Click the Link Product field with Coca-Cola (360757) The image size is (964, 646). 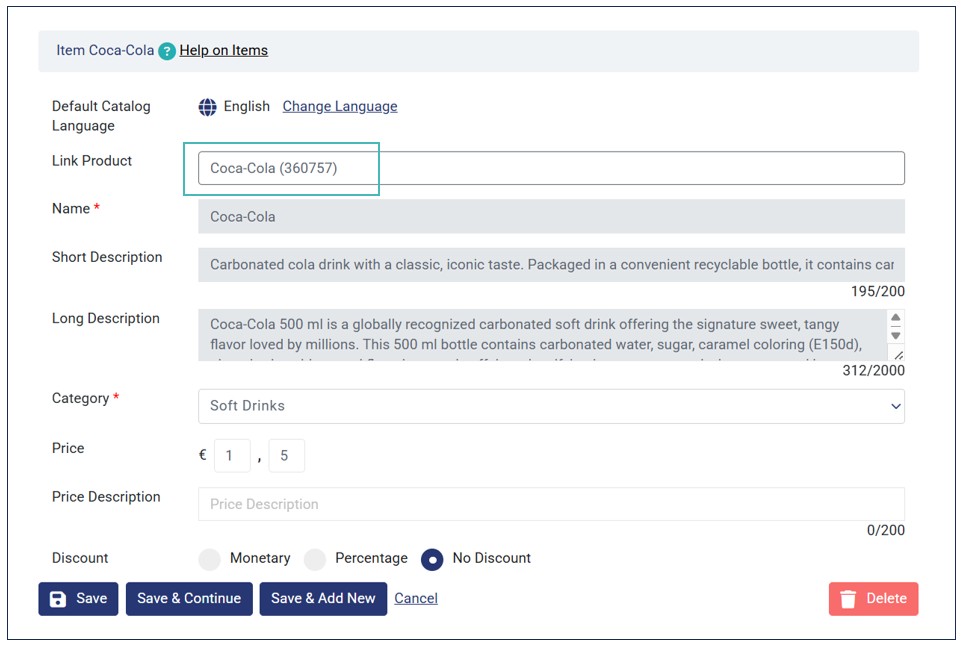click(x=551, y=168)
